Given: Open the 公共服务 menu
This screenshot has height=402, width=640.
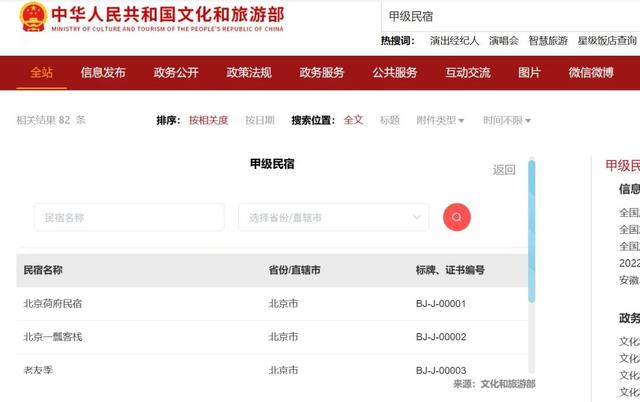Looking at the screenshot, I should click(395, 73).
